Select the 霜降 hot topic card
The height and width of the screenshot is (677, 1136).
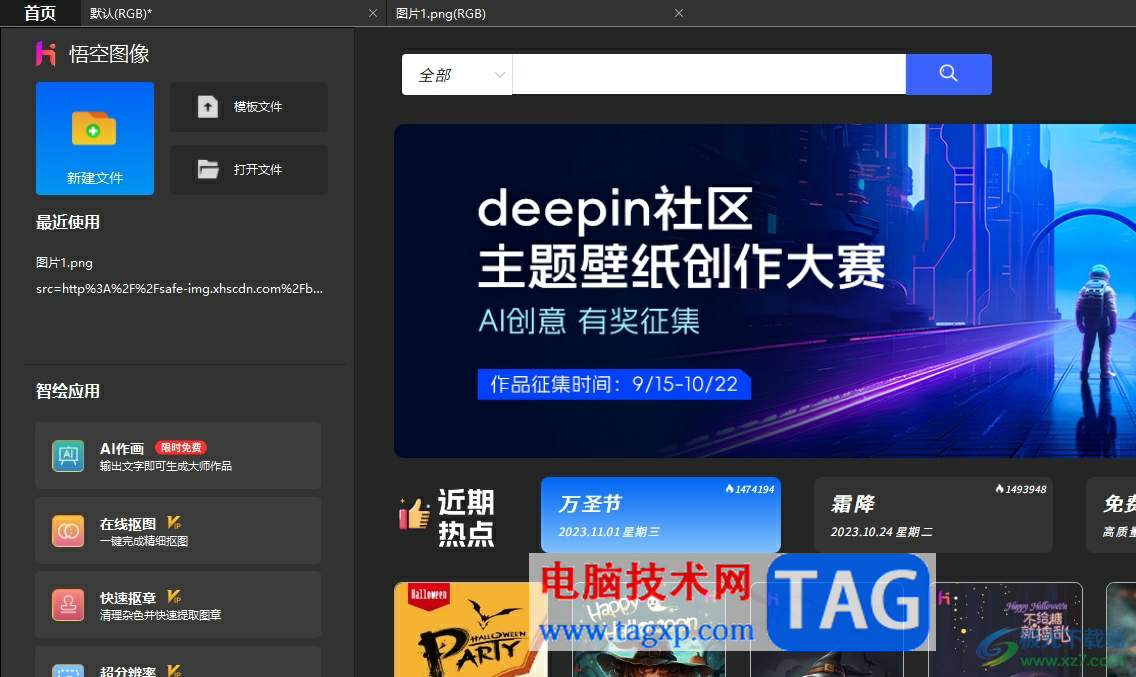[933, 515]
